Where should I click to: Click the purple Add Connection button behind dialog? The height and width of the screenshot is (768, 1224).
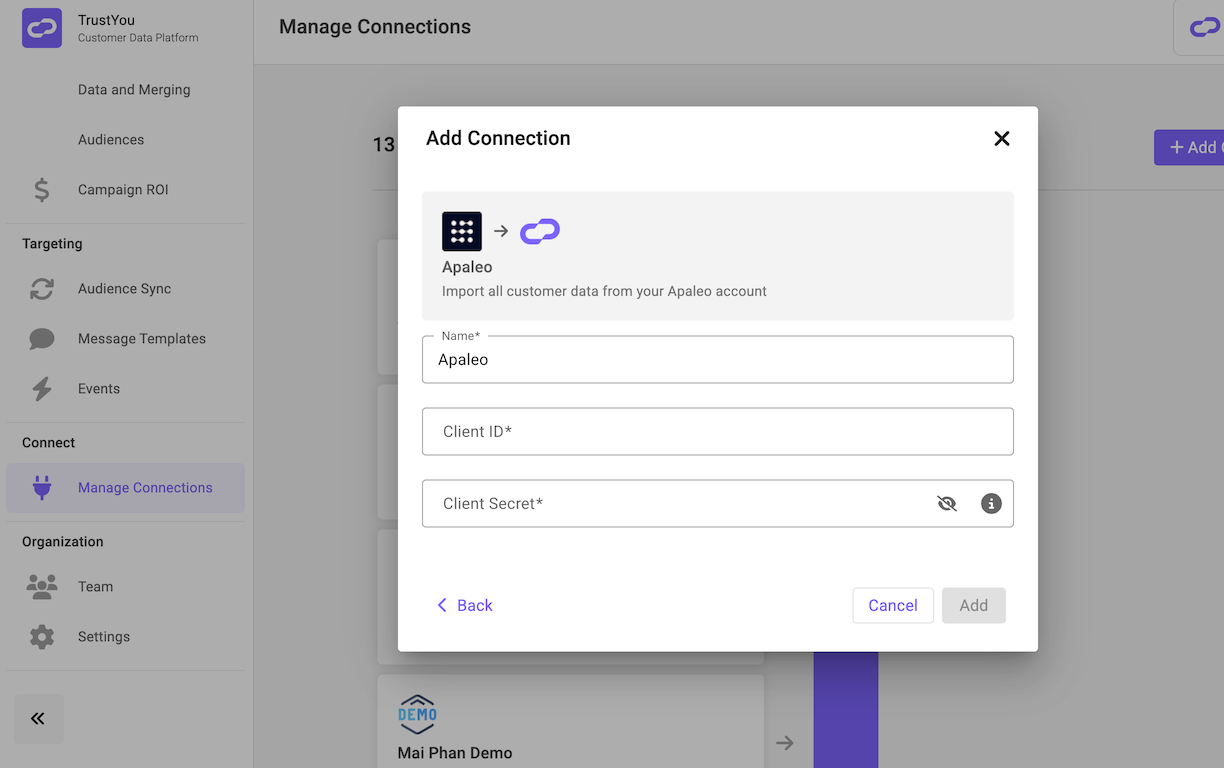point(1189,147)
